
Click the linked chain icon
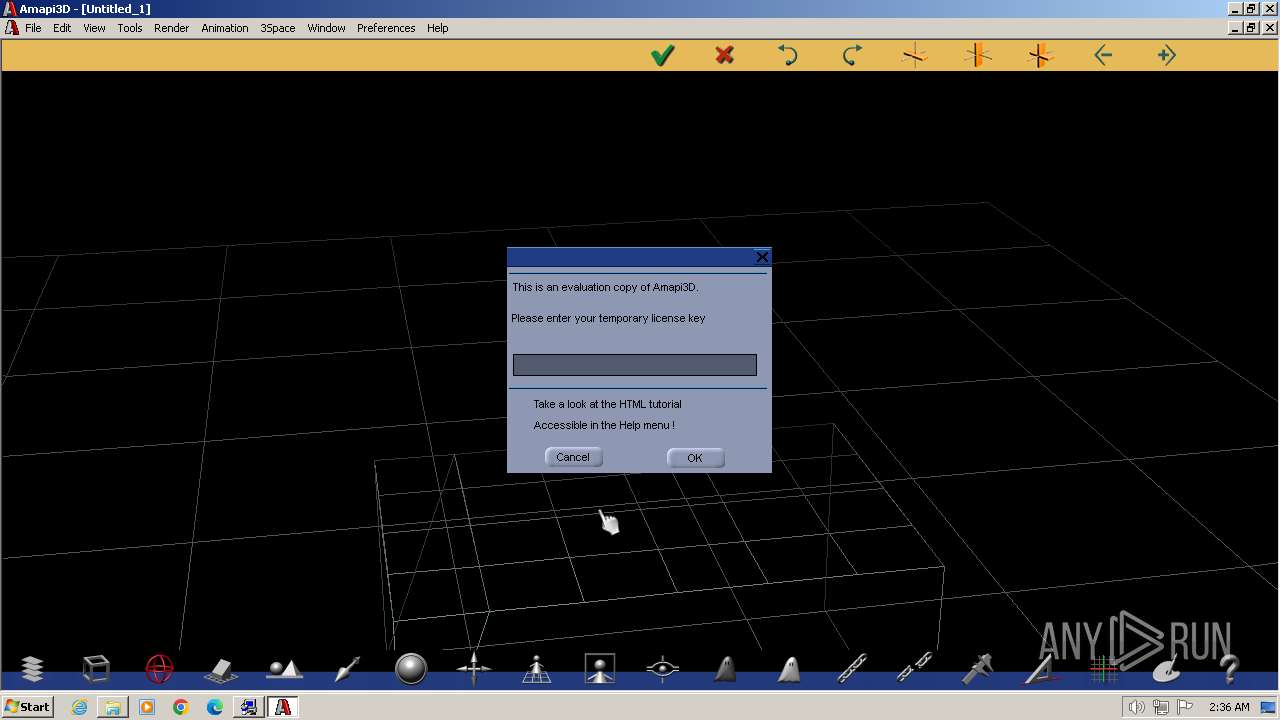(852, 668)
